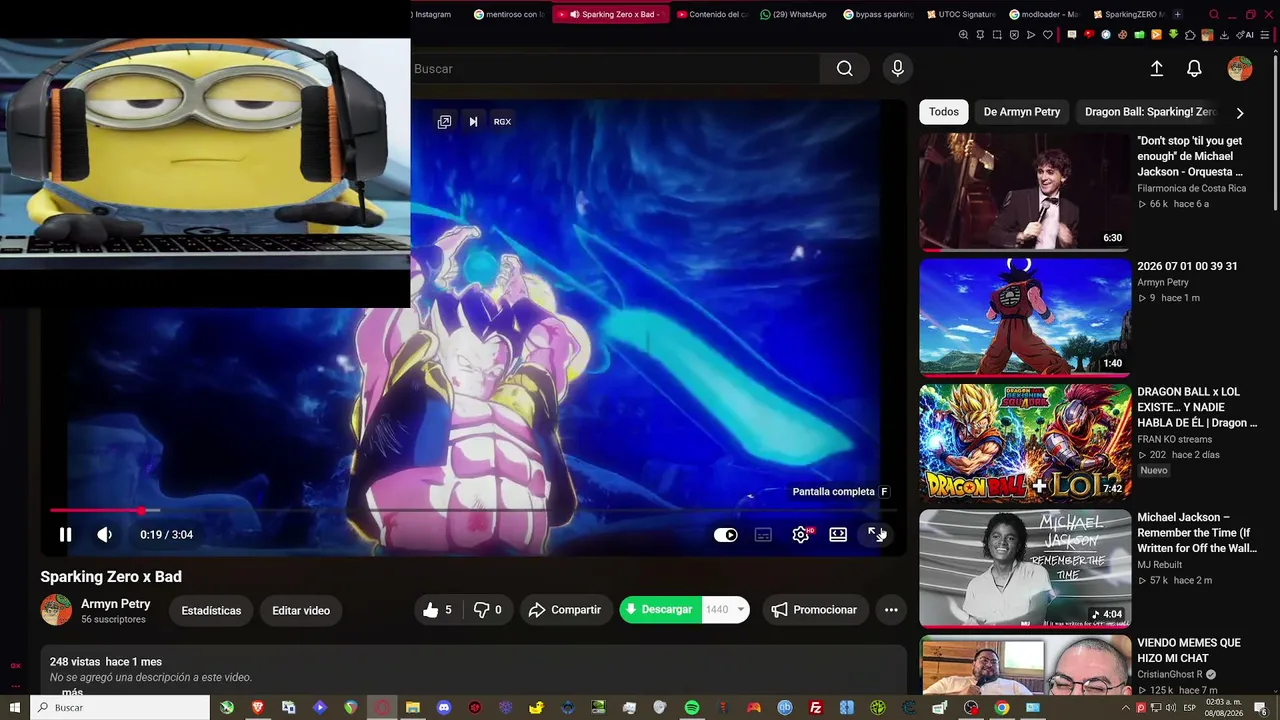Open the player settings gear
This screenshot has height=720, width=1280.
pyautogui.click(x=801, y=535)
